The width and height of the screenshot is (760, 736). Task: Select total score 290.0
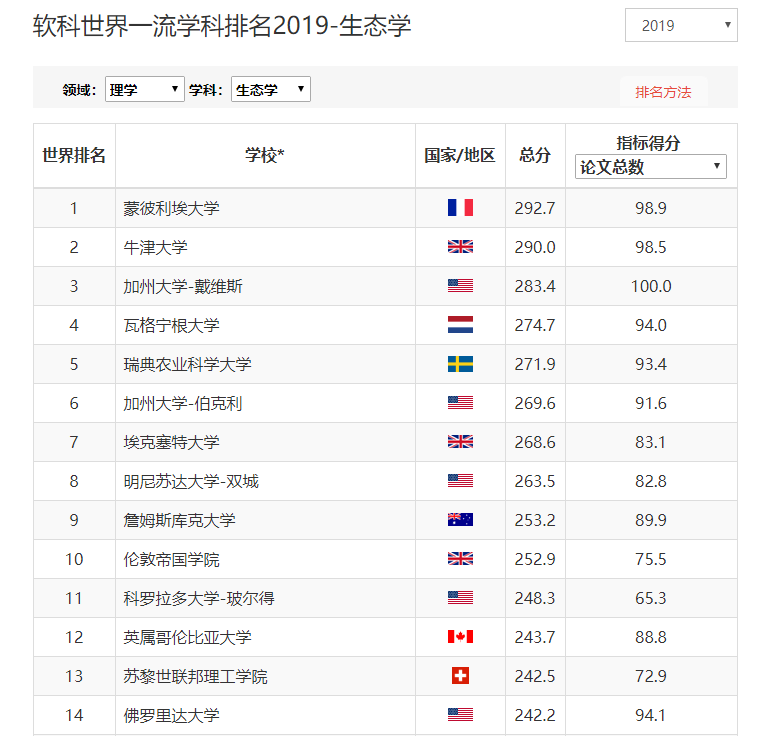535,247
